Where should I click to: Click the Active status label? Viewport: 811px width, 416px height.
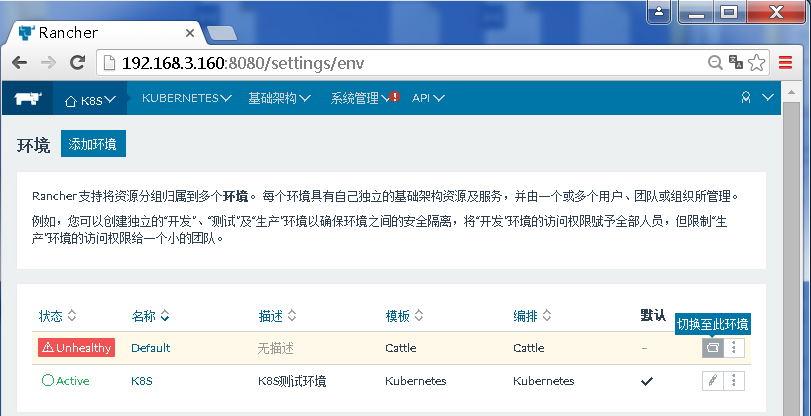pyautogui.click(x=65, y=381)
